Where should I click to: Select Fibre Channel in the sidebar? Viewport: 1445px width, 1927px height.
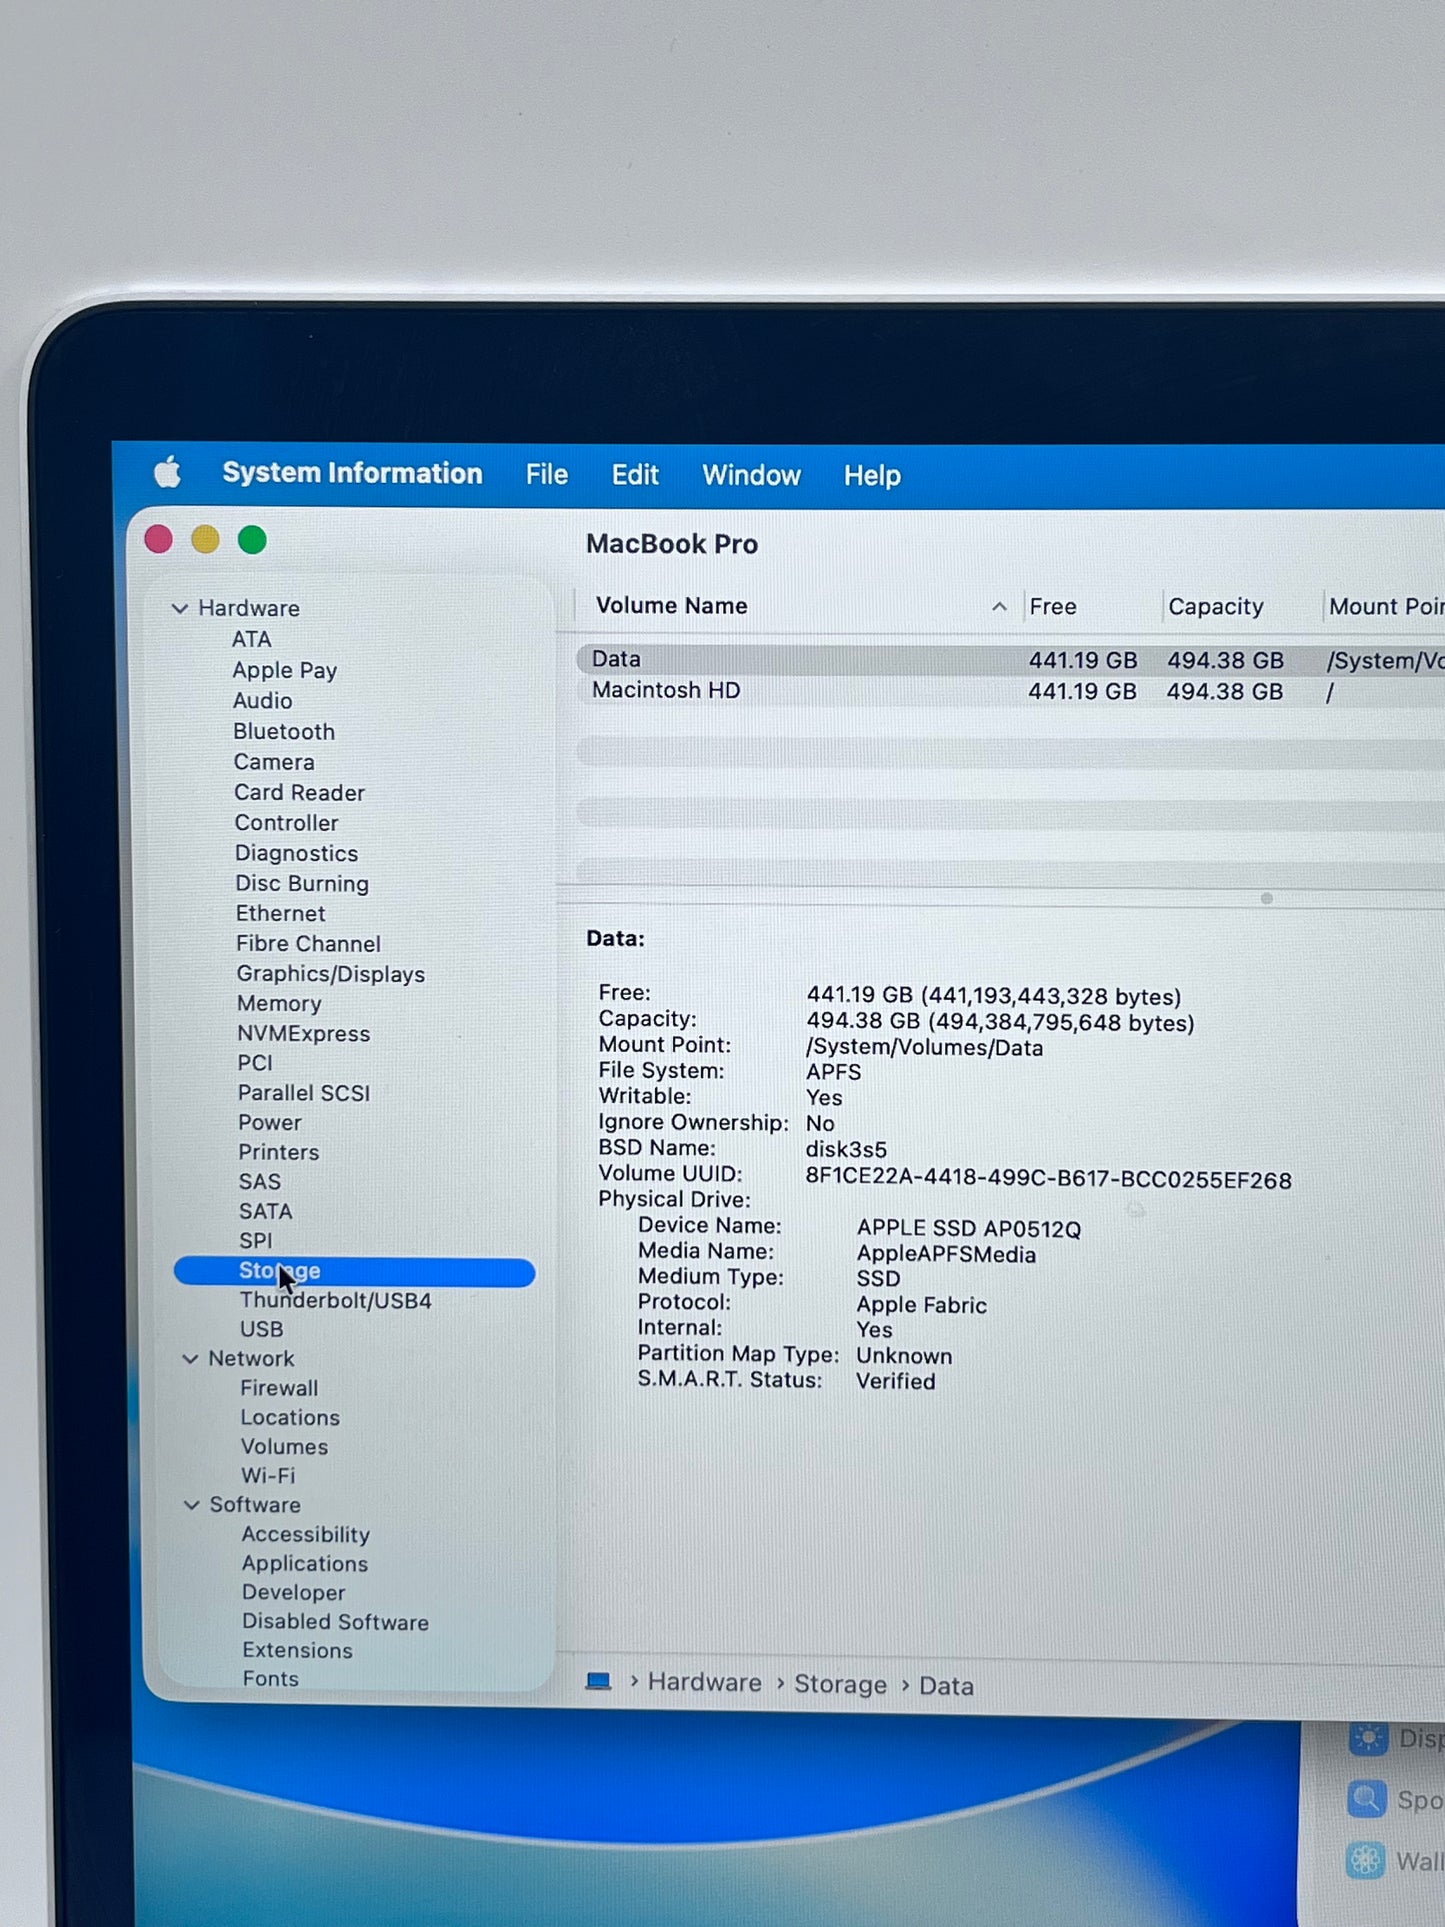(309, 943)
